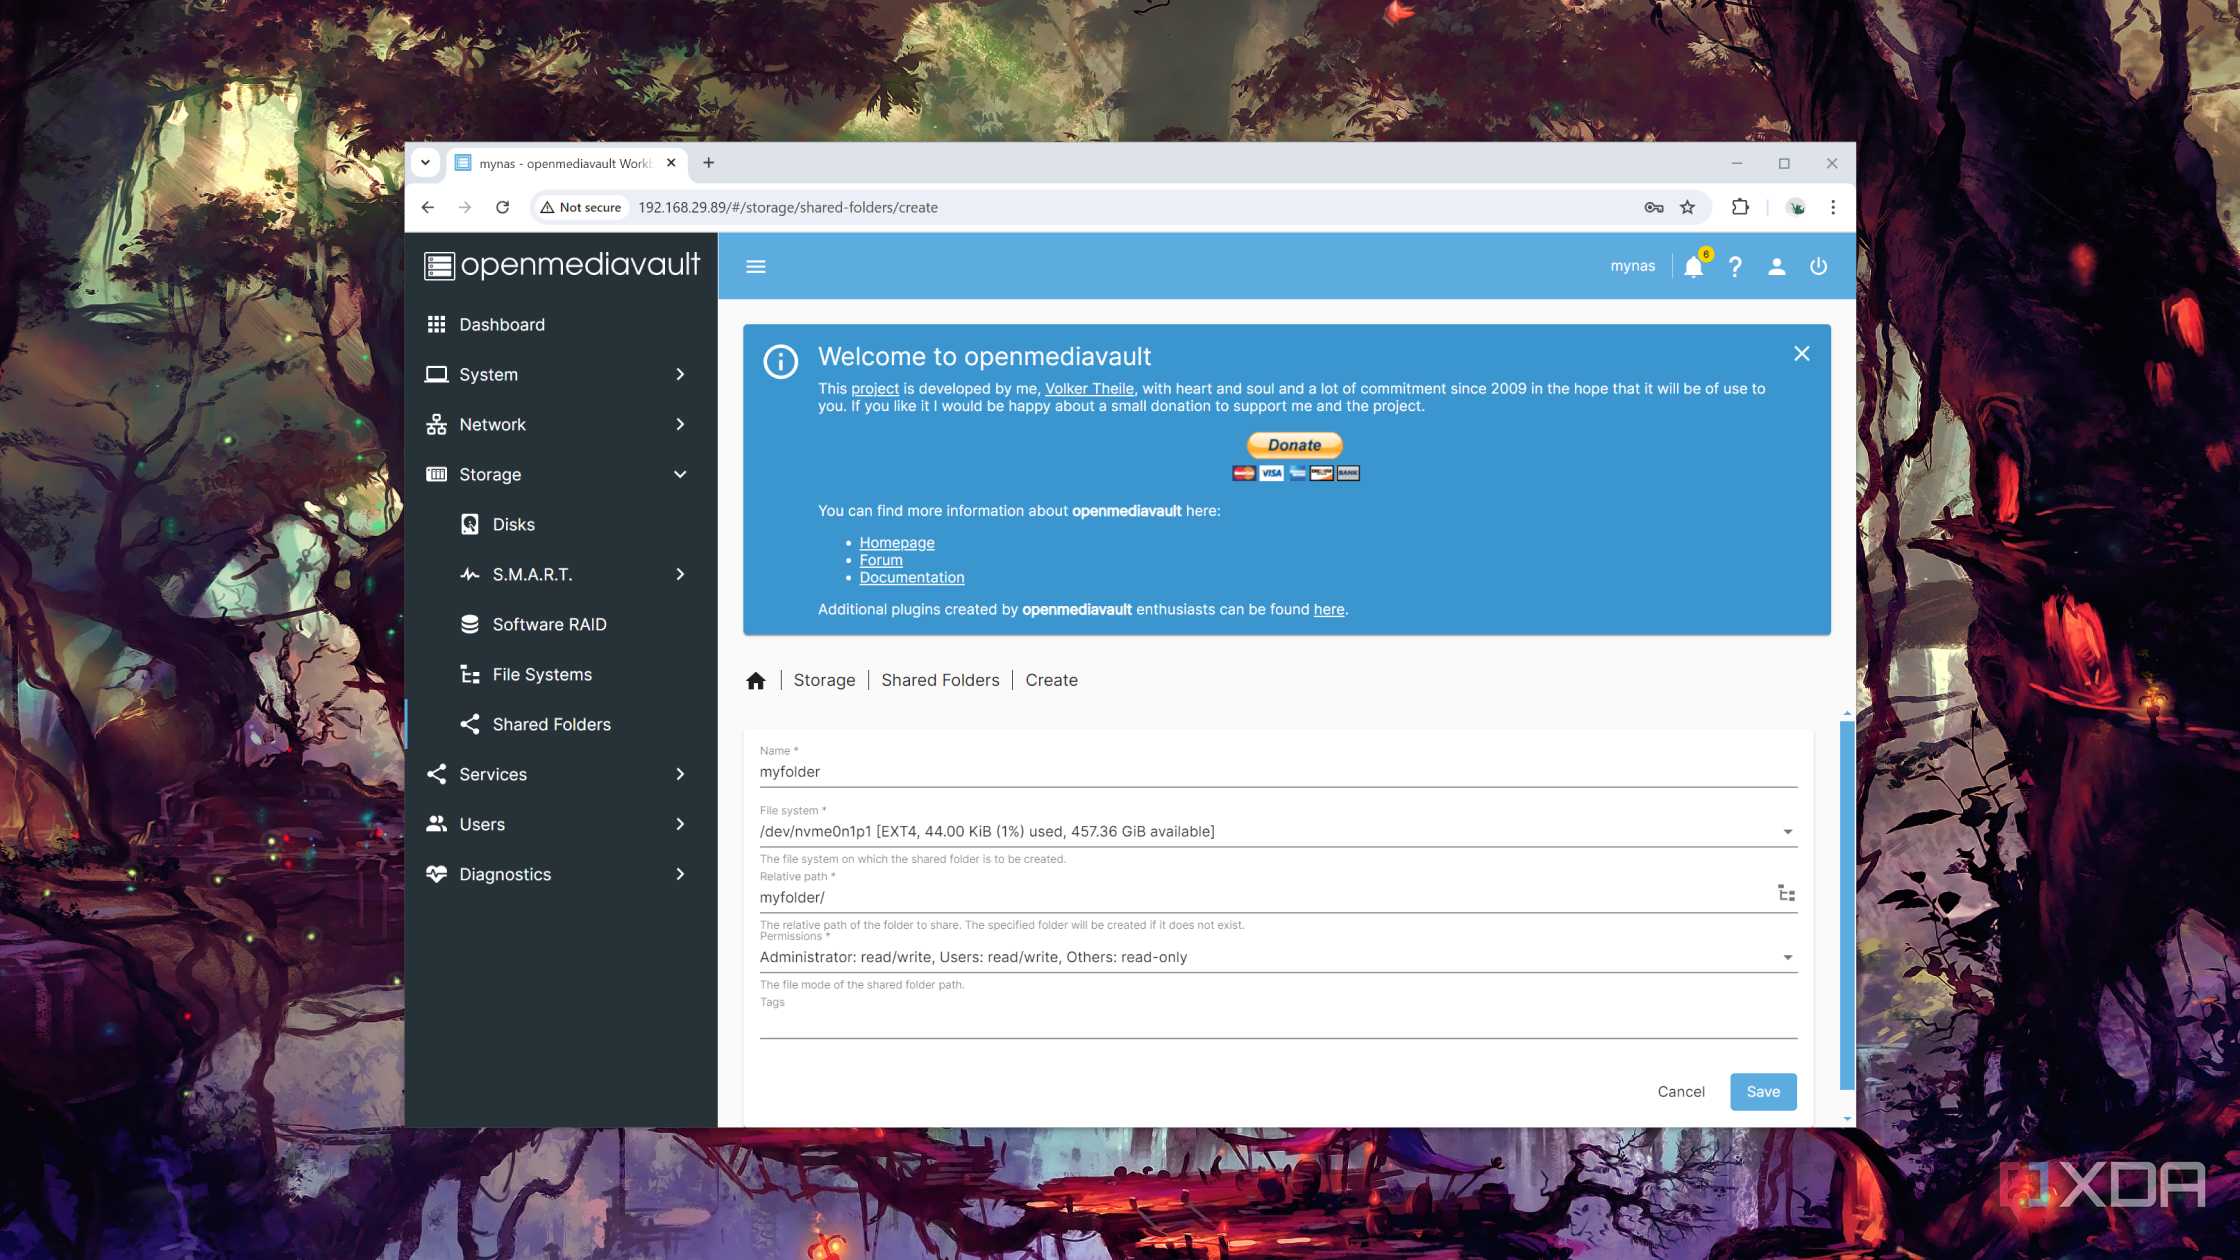Click the Diagnostics heartbeat icon

(436, 874)
